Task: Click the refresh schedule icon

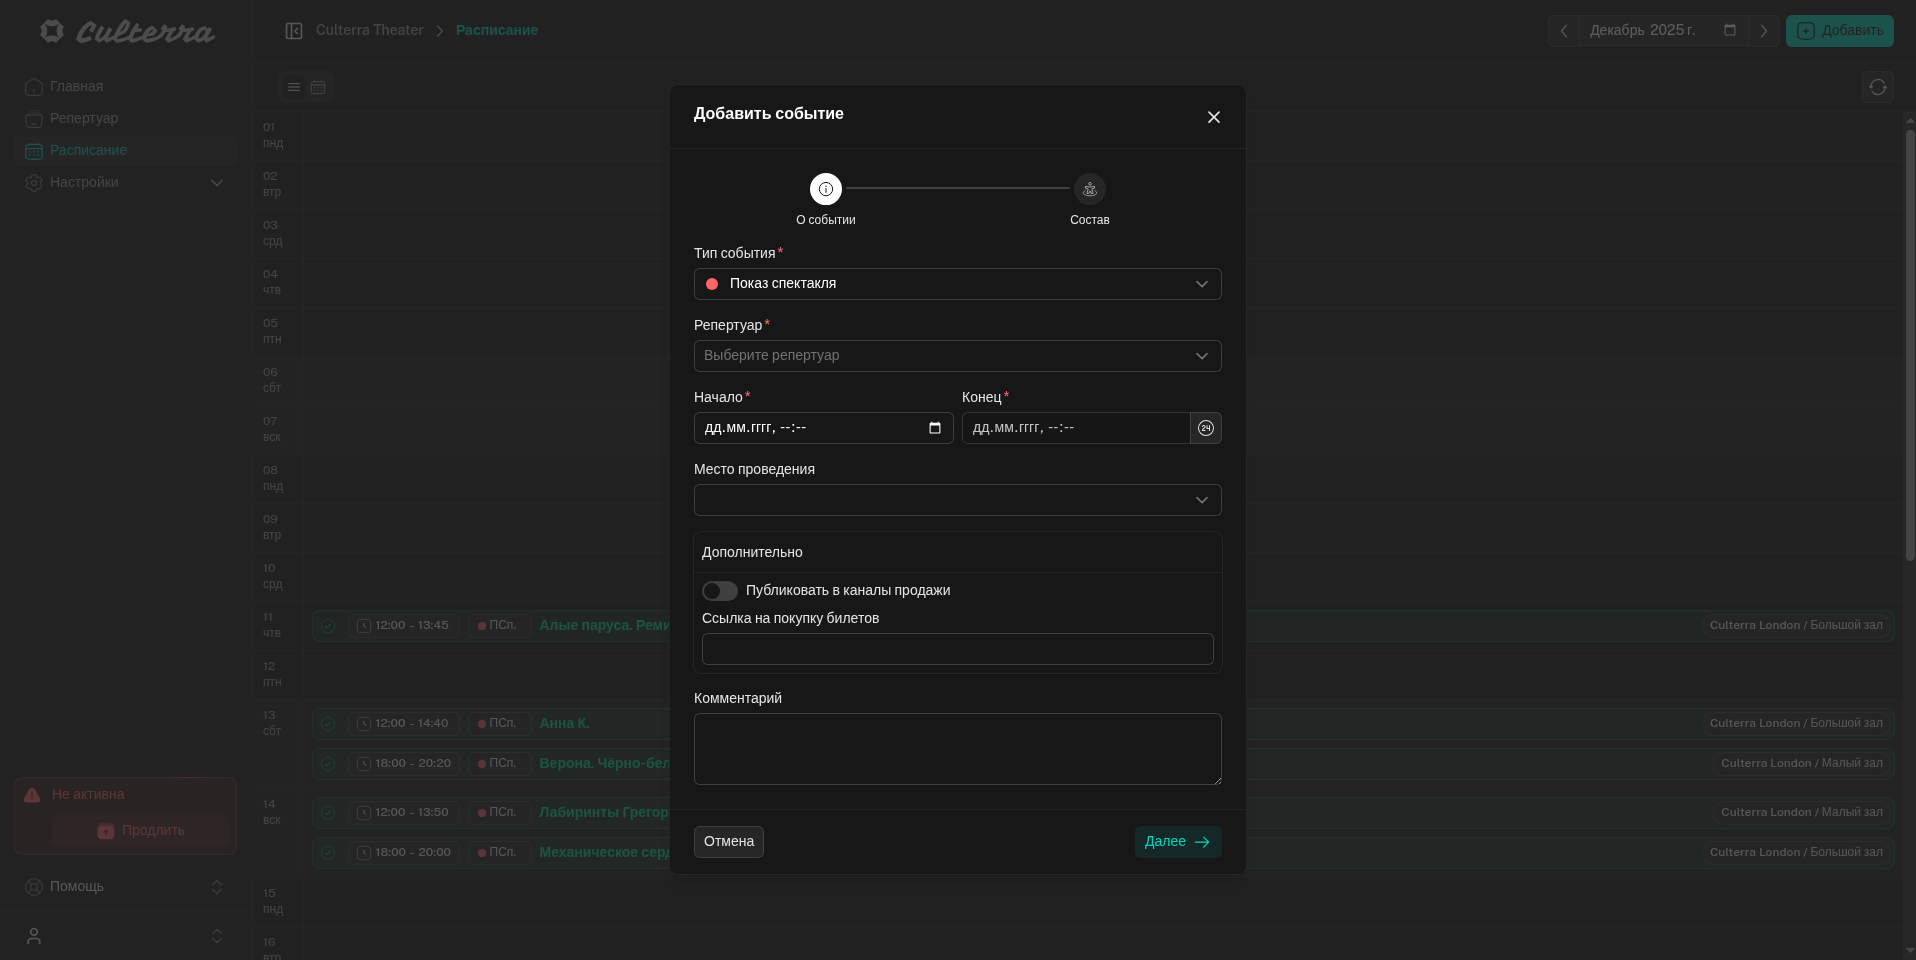Action: (x=1877, y=87)
